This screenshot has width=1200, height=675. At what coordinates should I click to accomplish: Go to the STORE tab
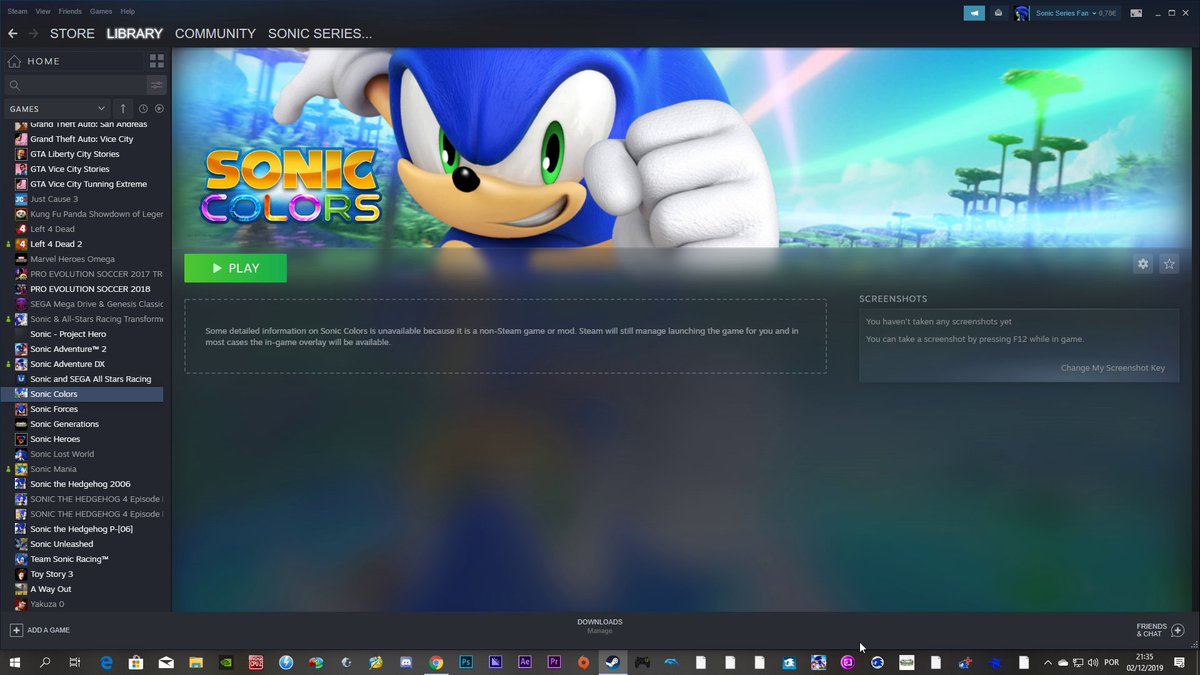coord(72,34)
